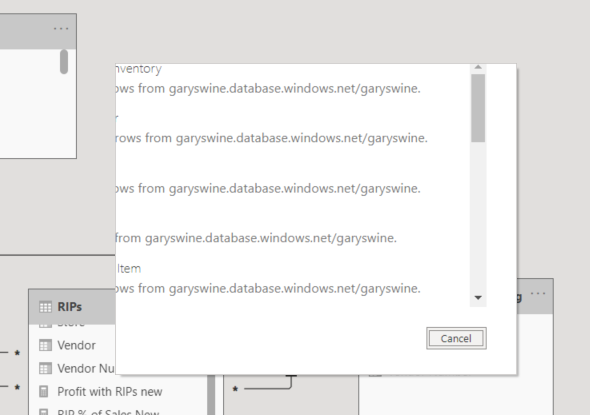This screenshot has height=415, width=590.
Task: Open the top-left table's ellipsis menu
Action: point(61,28)
